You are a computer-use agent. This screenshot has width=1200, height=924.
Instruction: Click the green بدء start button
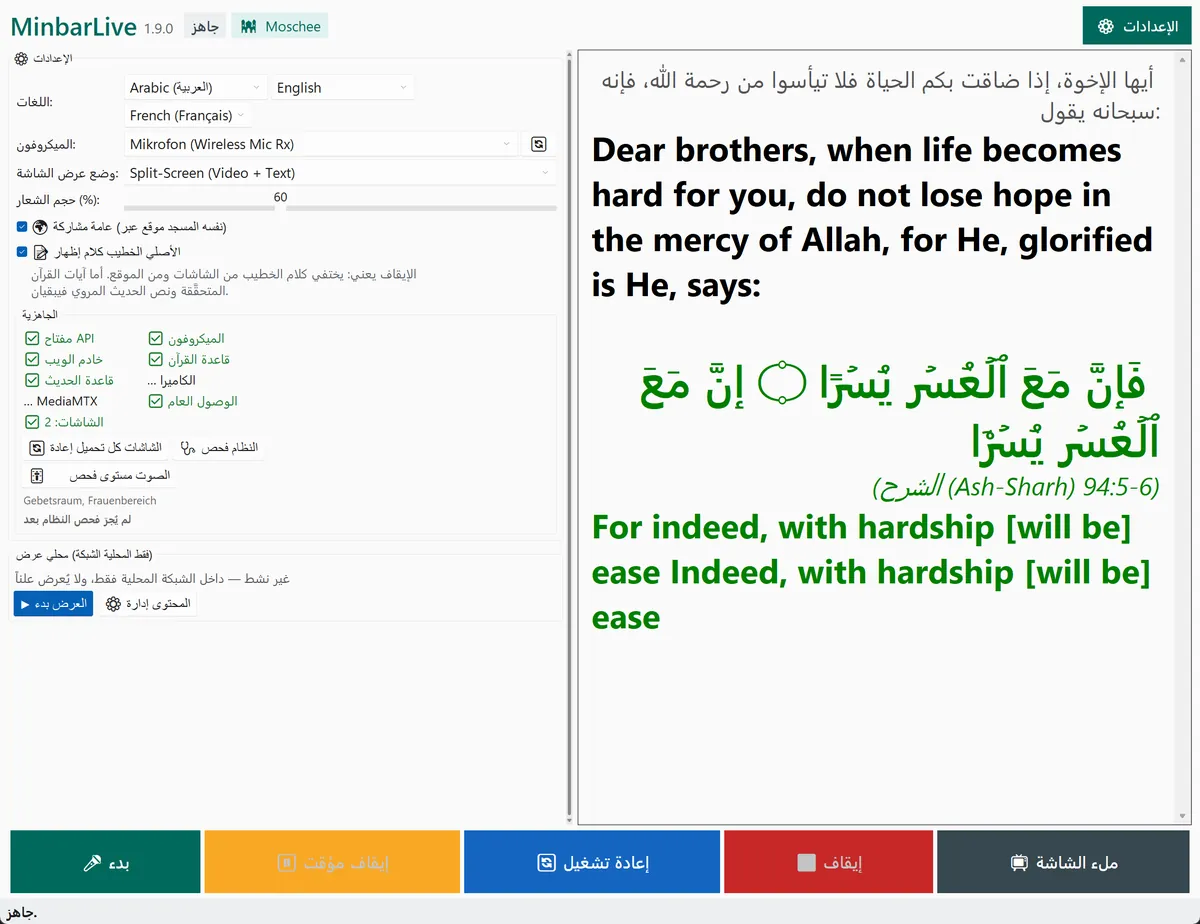(105, 862)
